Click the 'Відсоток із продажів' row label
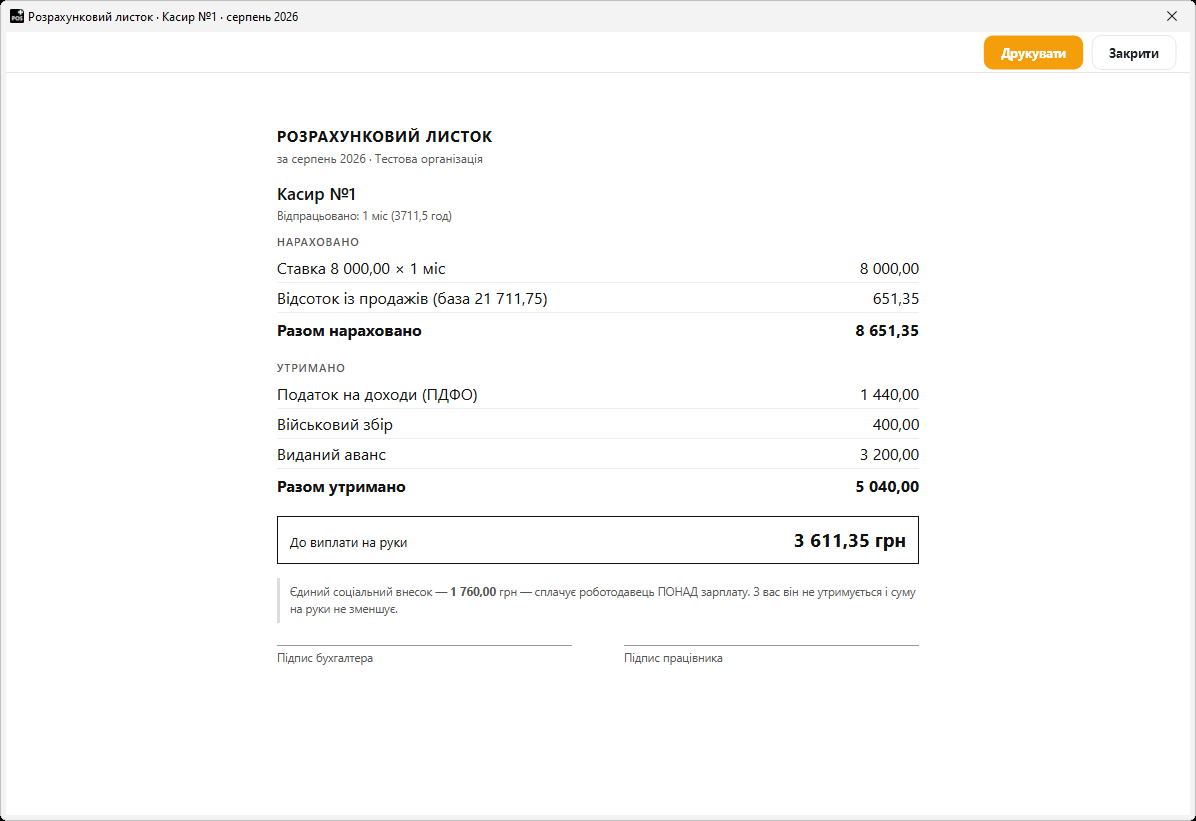The image size is (1196, 821). [412, 298]
